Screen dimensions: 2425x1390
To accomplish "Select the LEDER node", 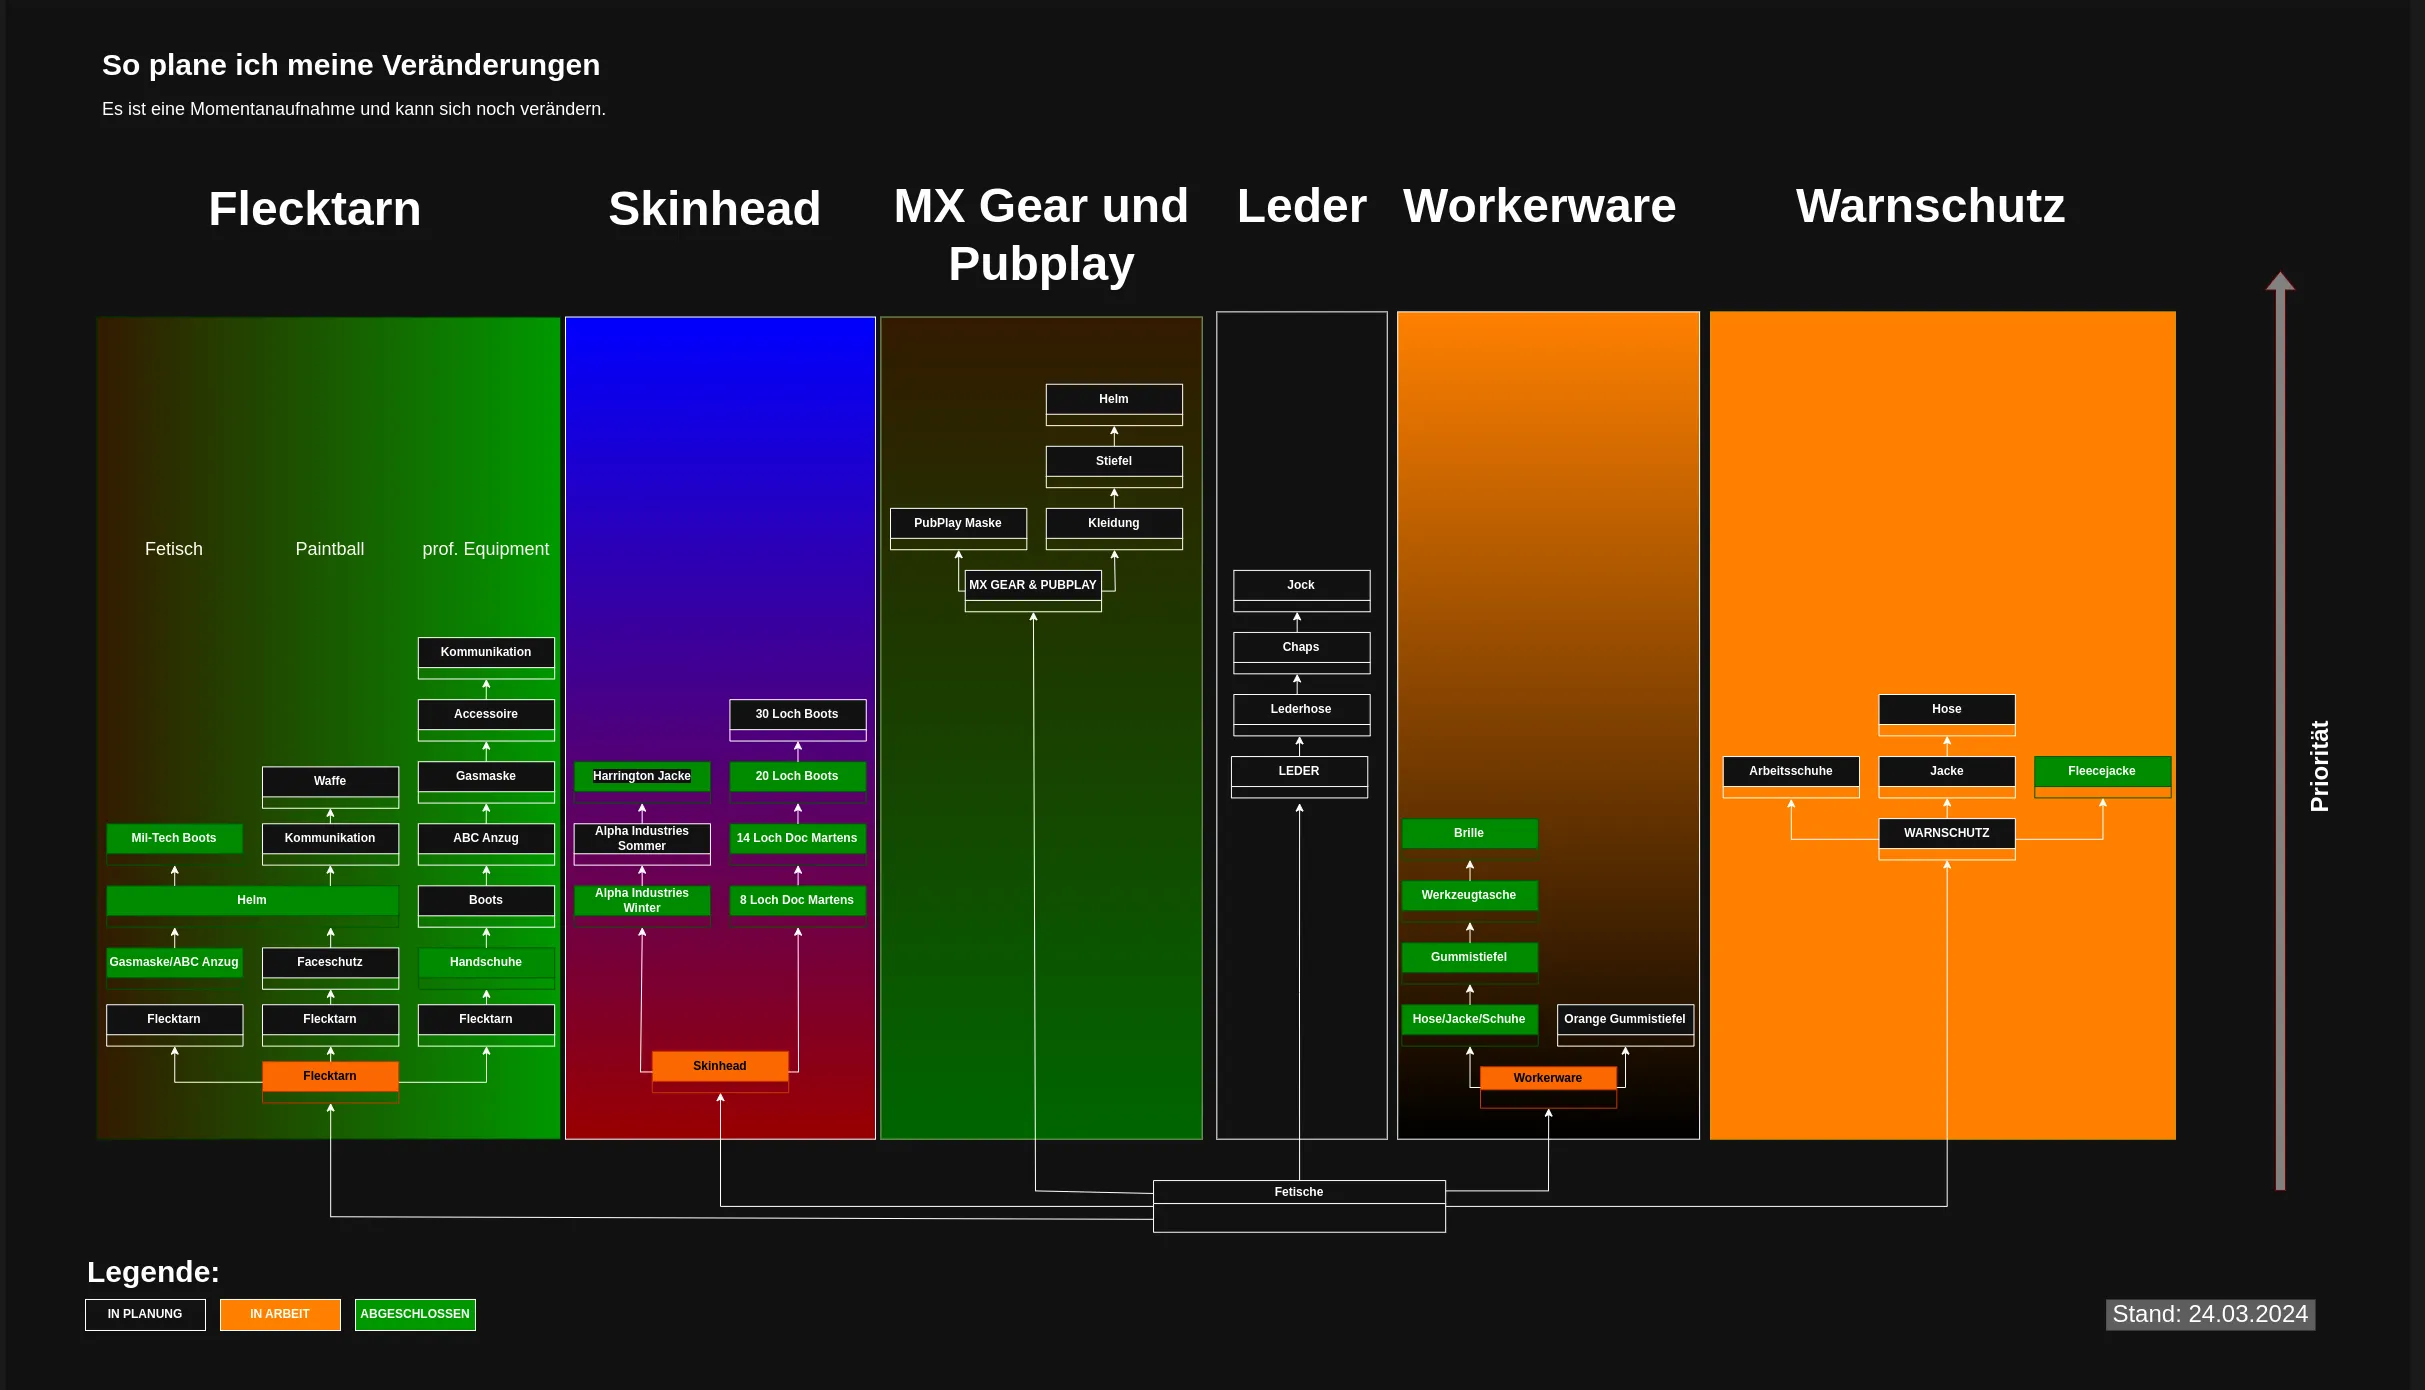I will [1299, 771].
